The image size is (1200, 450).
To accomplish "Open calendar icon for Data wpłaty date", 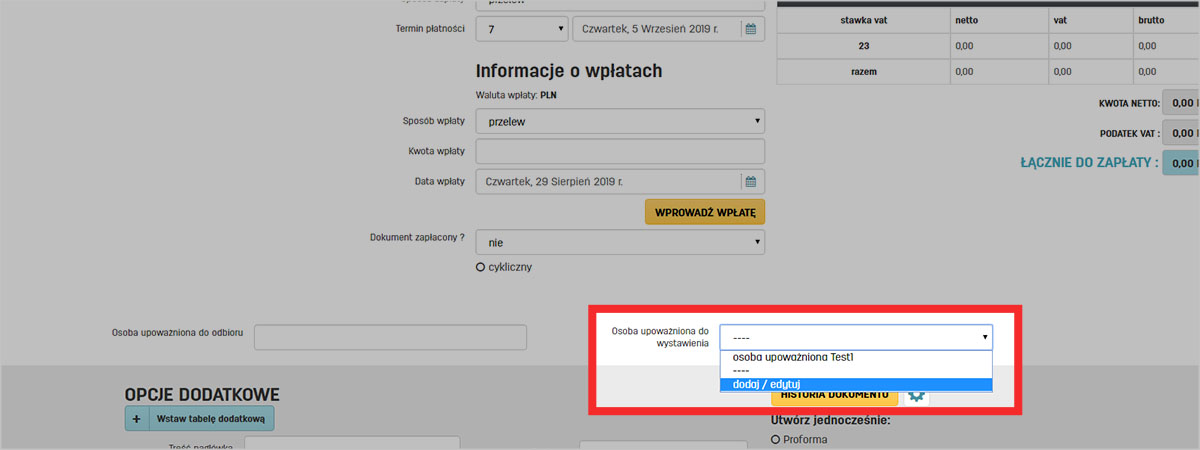I will point(750,181).
